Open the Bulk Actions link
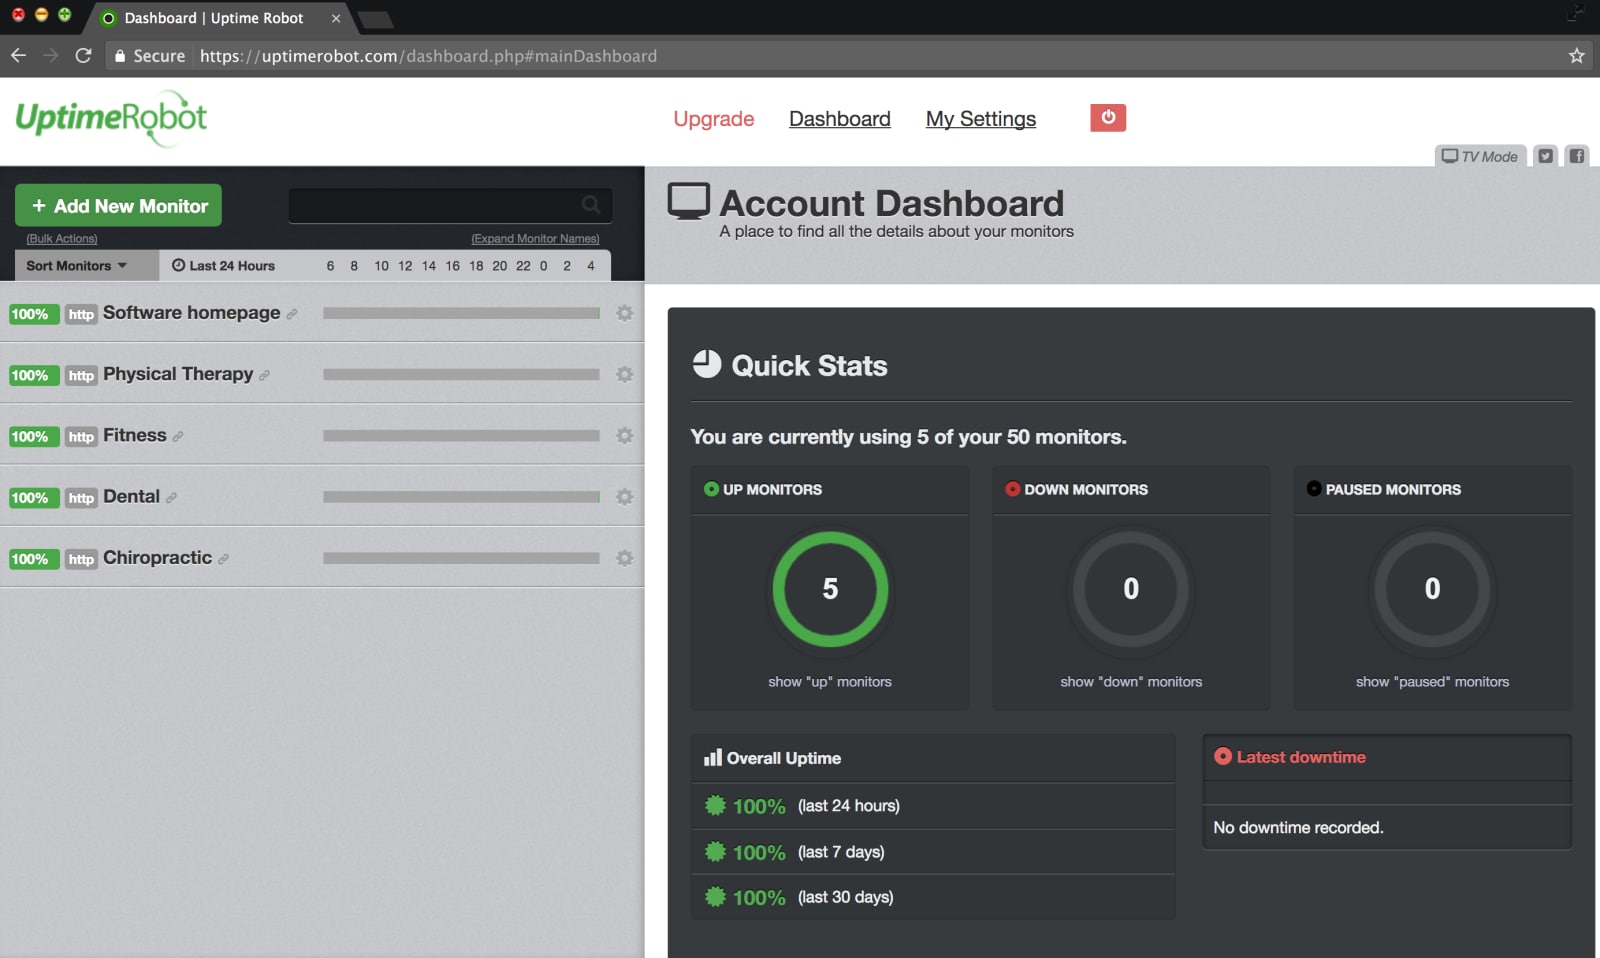The height and width of the screenshot is (958, 1600). click(x=62, y=239)
